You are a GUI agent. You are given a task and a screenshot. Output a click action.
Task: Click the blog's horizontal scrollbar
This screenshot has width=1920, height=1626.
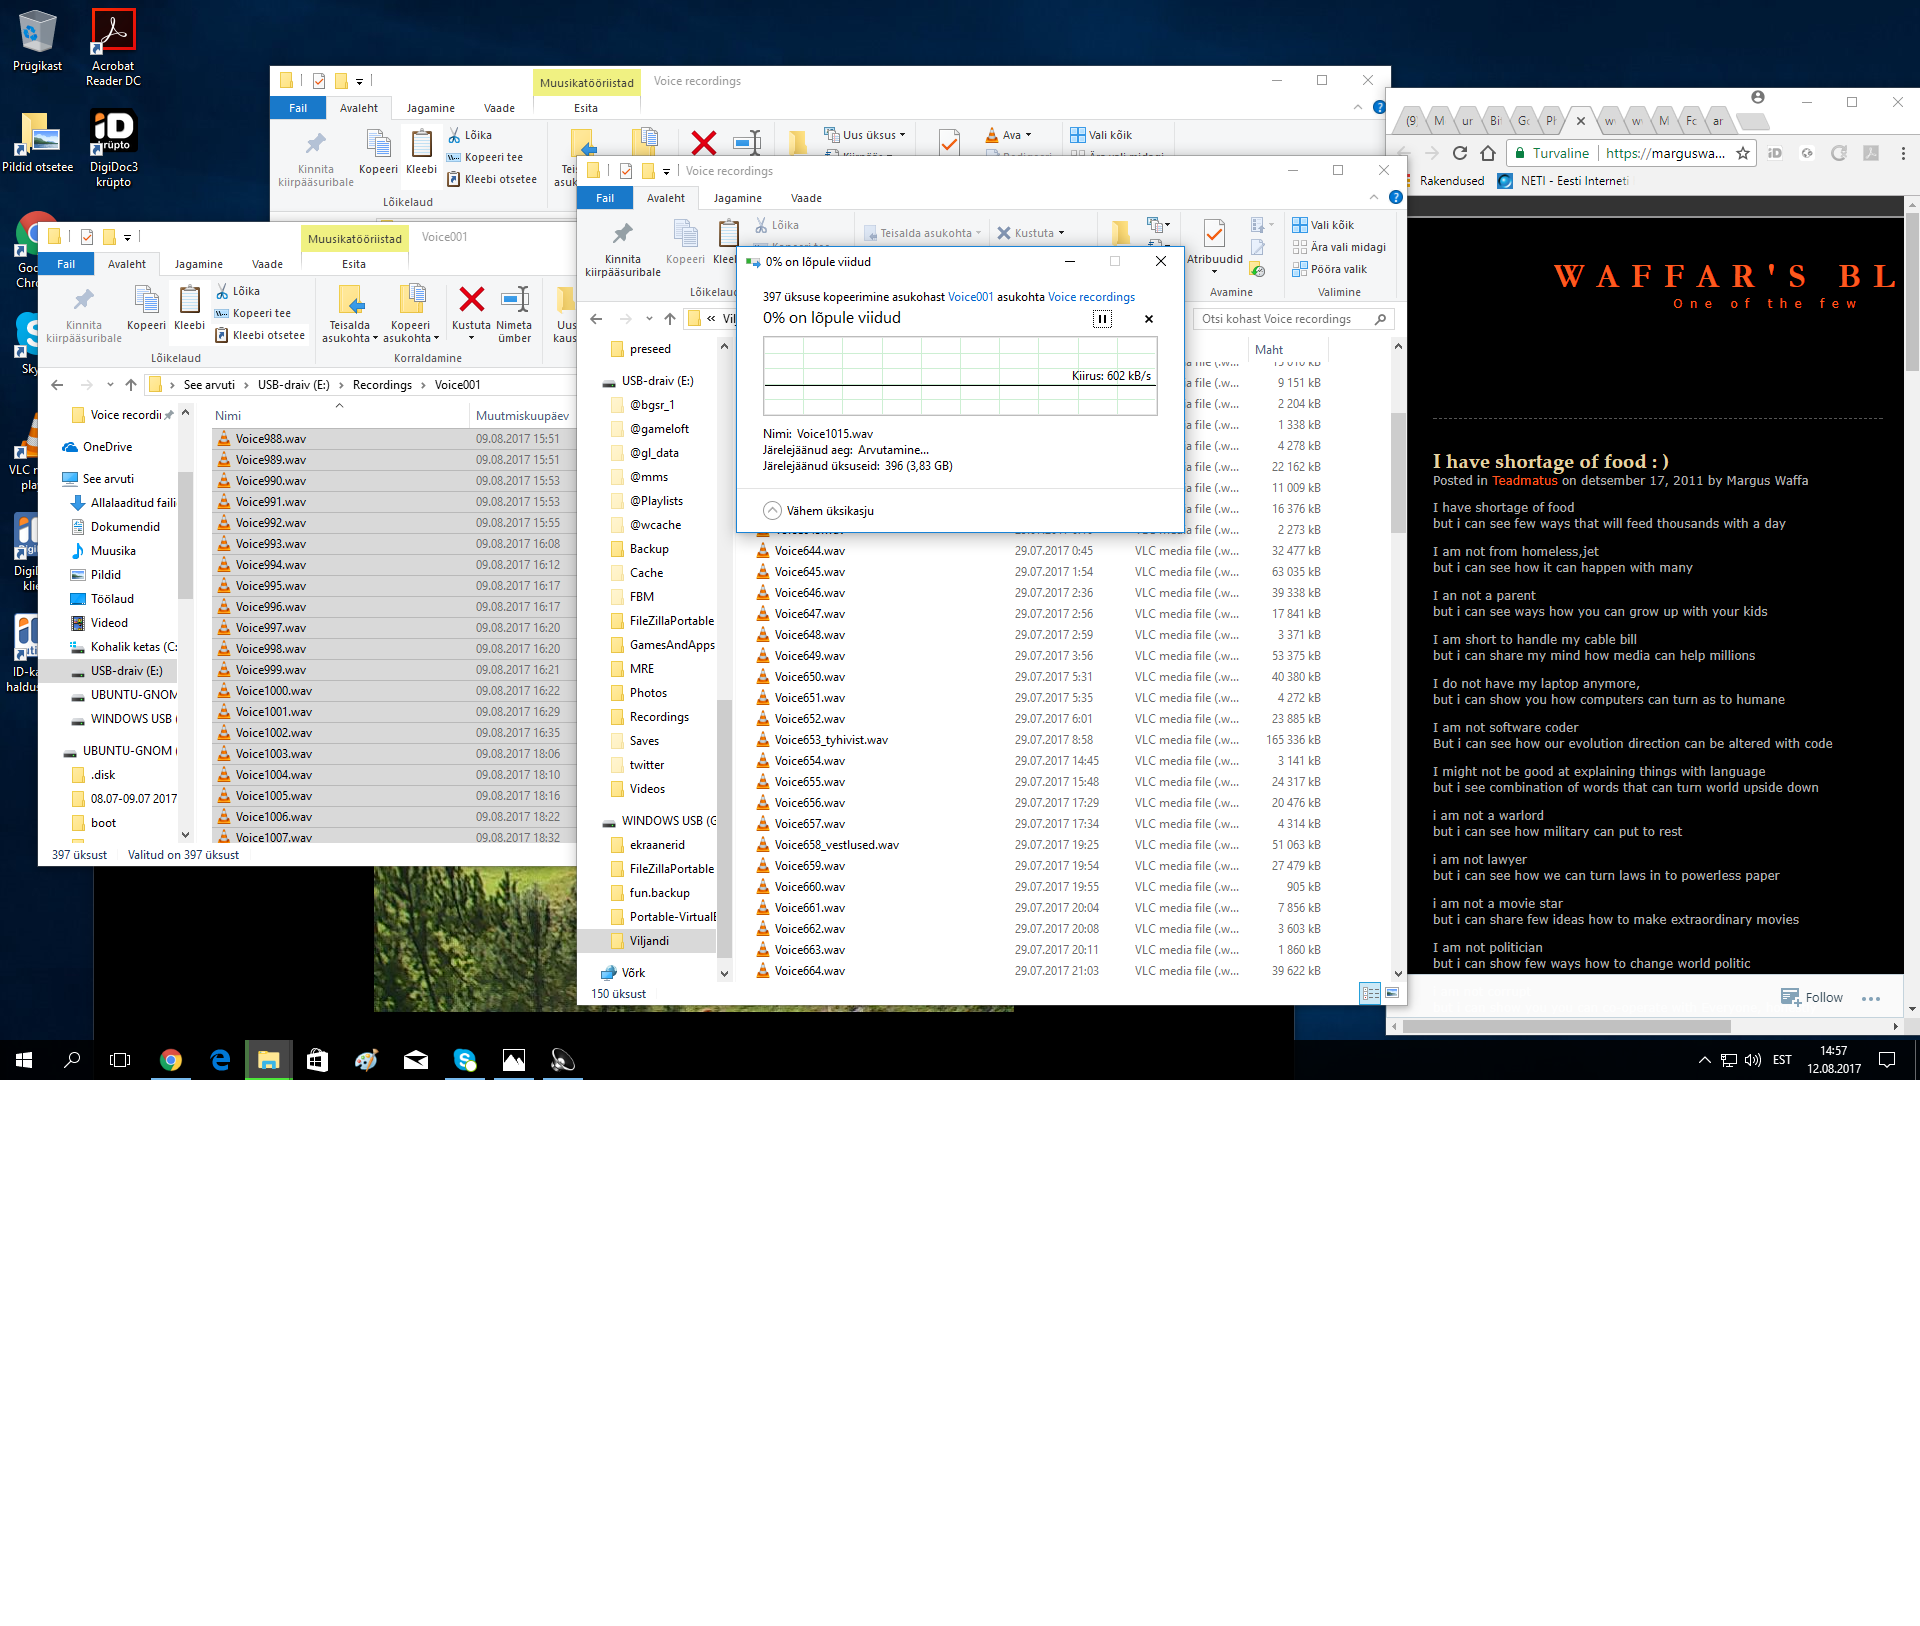[x=1566, y=1026]
